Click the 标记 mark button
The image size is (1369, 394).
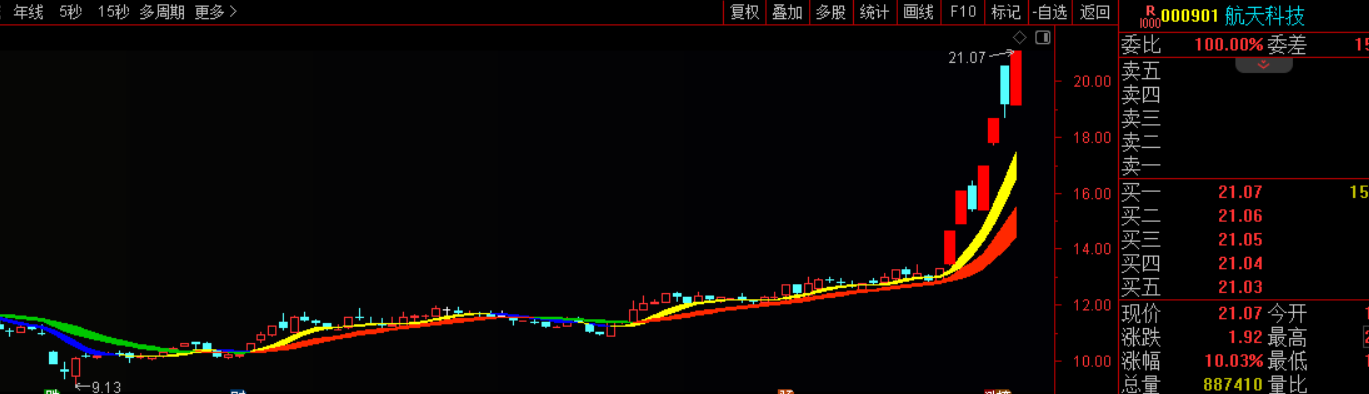1005,12
